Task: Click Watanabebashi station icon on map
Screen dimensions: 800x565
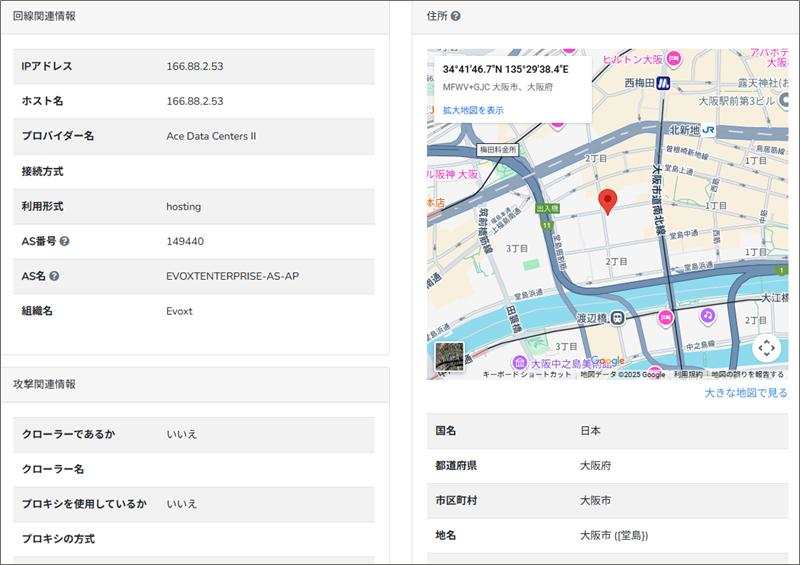Action: 618,317
